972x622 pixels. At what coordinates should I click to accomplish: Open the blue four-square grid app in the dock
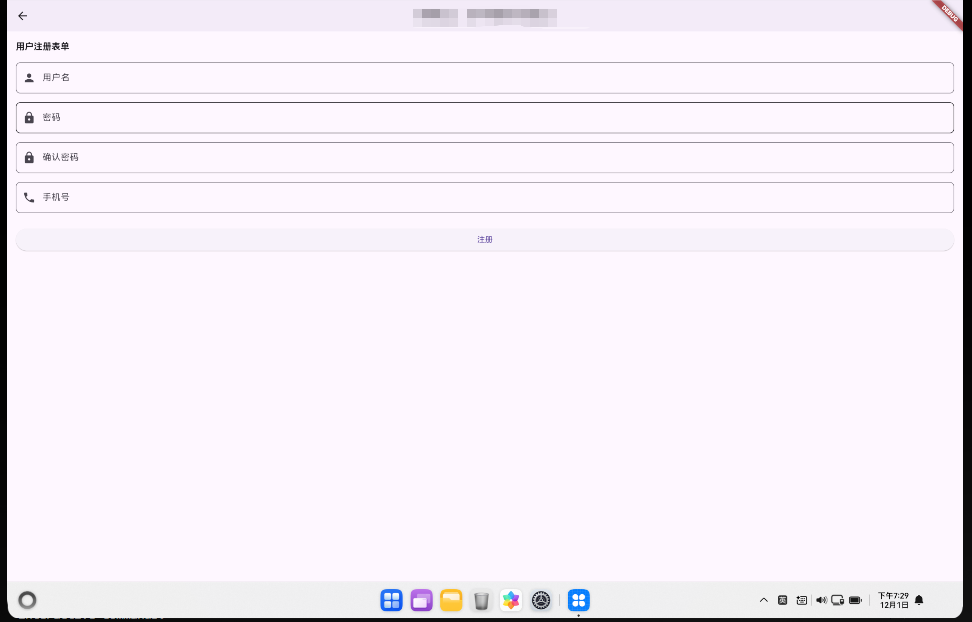tap(392, 600)
